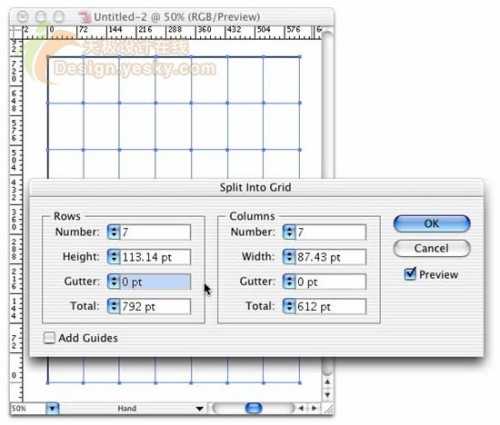Focus the Columns Width field showing 87.43 pt
The height and width of the screenshot is (425, 500).
pyautogui.click(x=331, y=257)
